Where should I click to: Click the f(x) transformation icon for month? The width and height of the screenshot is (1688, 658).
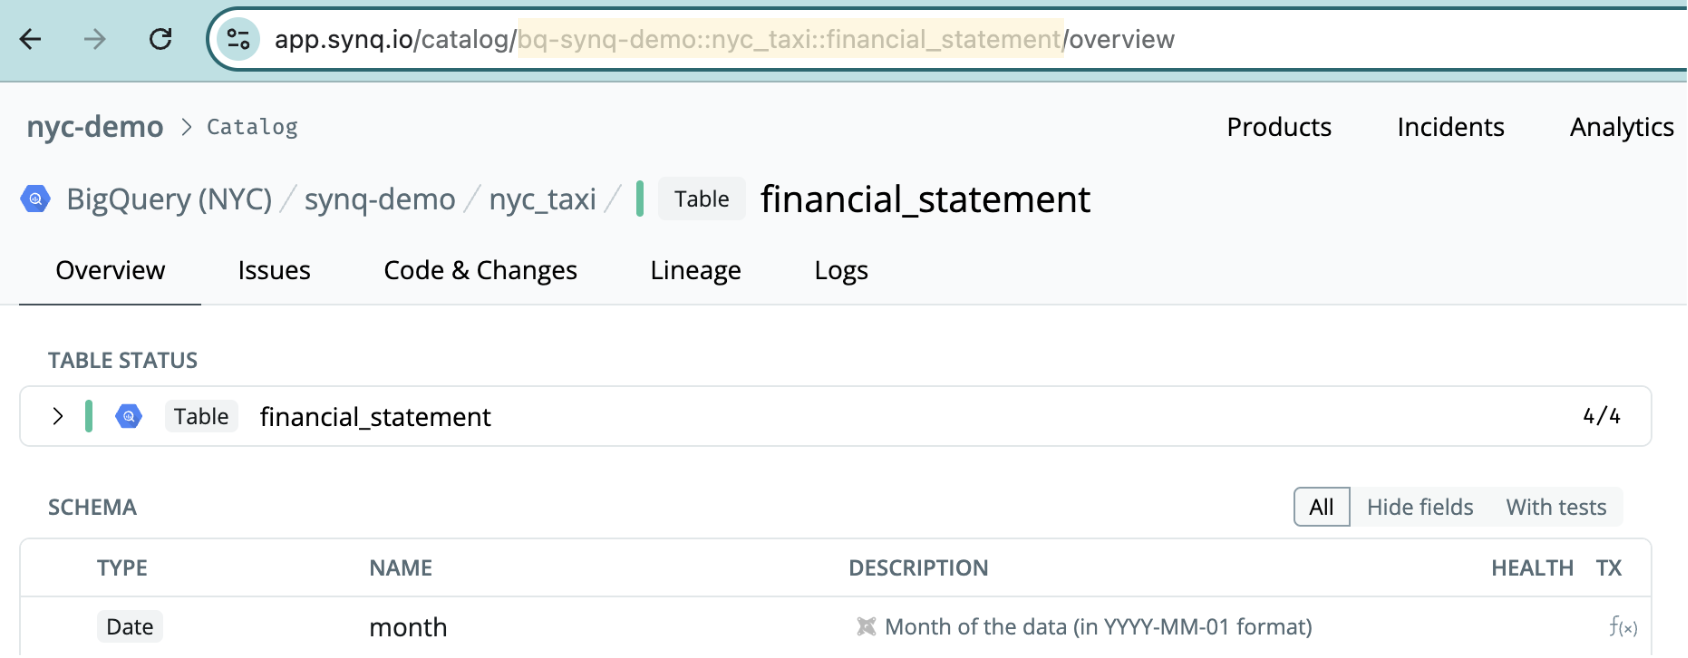coord(1623,627)
